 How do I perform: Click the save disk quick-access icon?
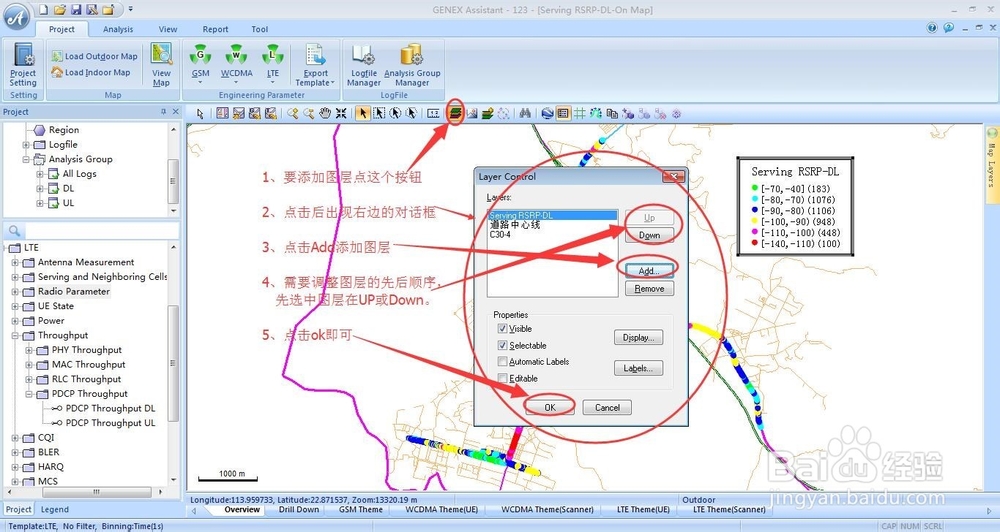click(x=76, y=10)
